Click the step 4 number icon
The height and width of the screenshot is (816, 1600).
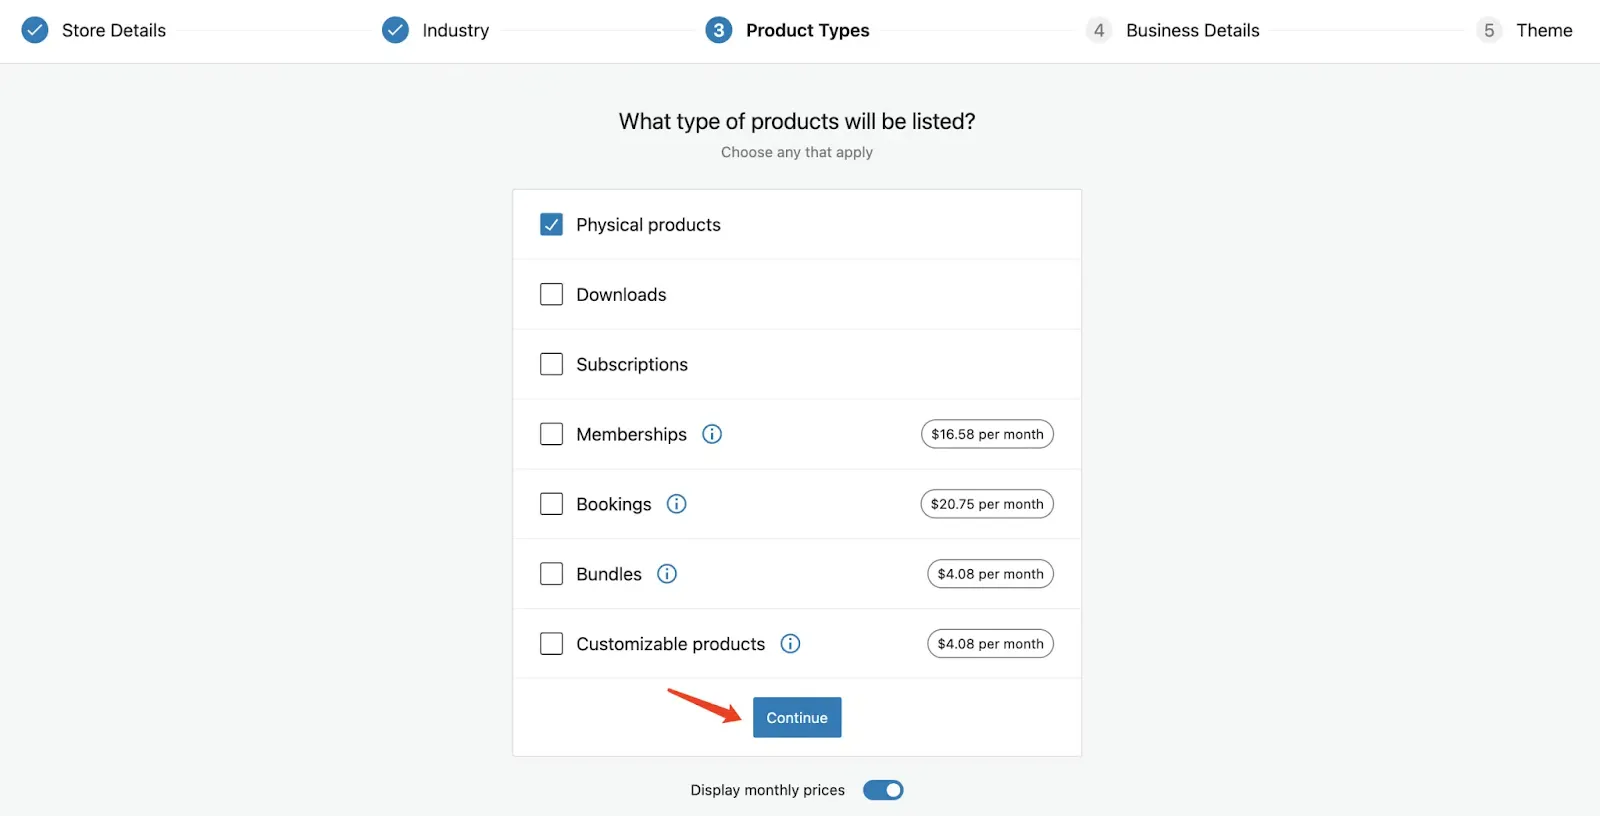click(1099, 30)
